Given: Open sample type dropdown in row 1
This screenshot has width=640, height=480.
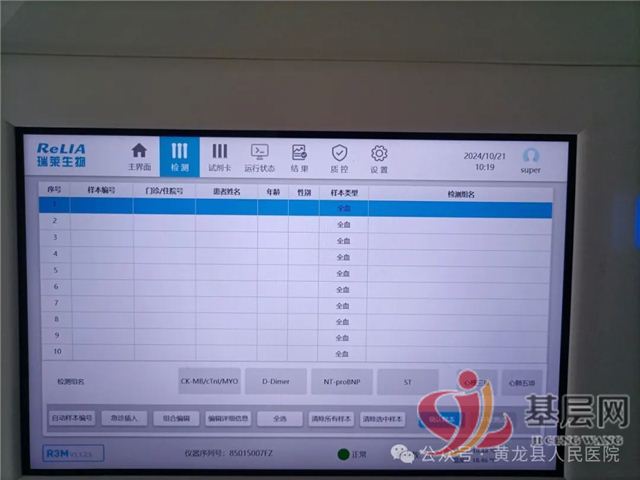Looking at the screenshot, I should [x=342, y=208].
